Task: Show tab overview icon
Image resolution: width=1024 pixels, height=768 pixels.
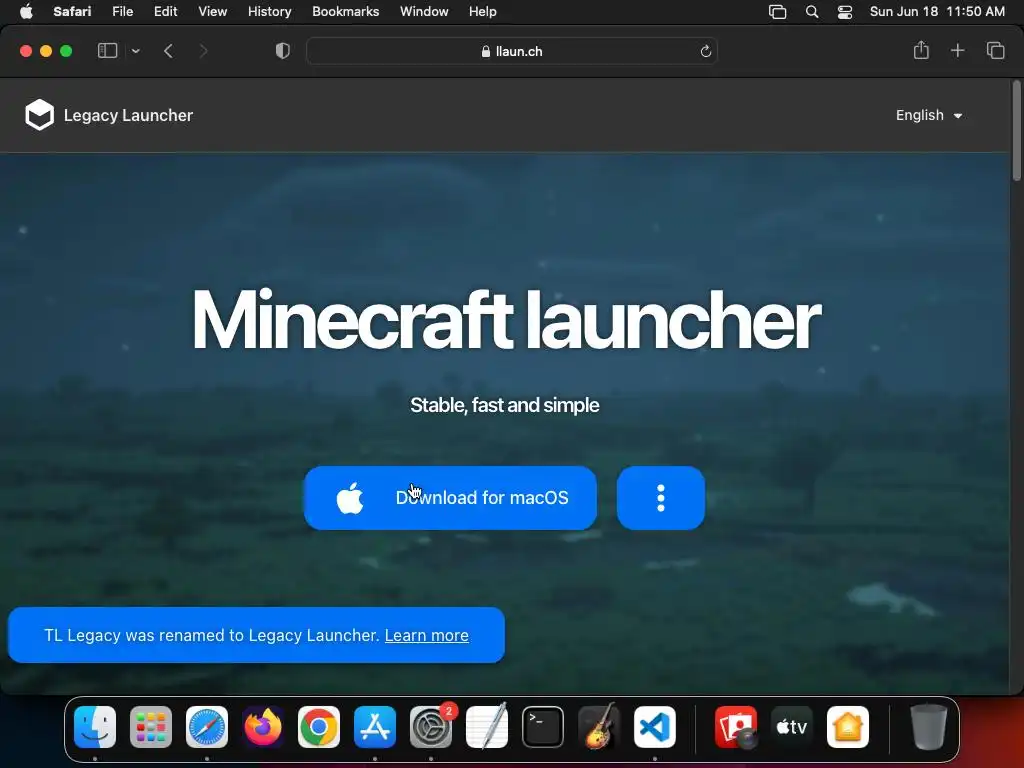Action: [x=995, y=50]
